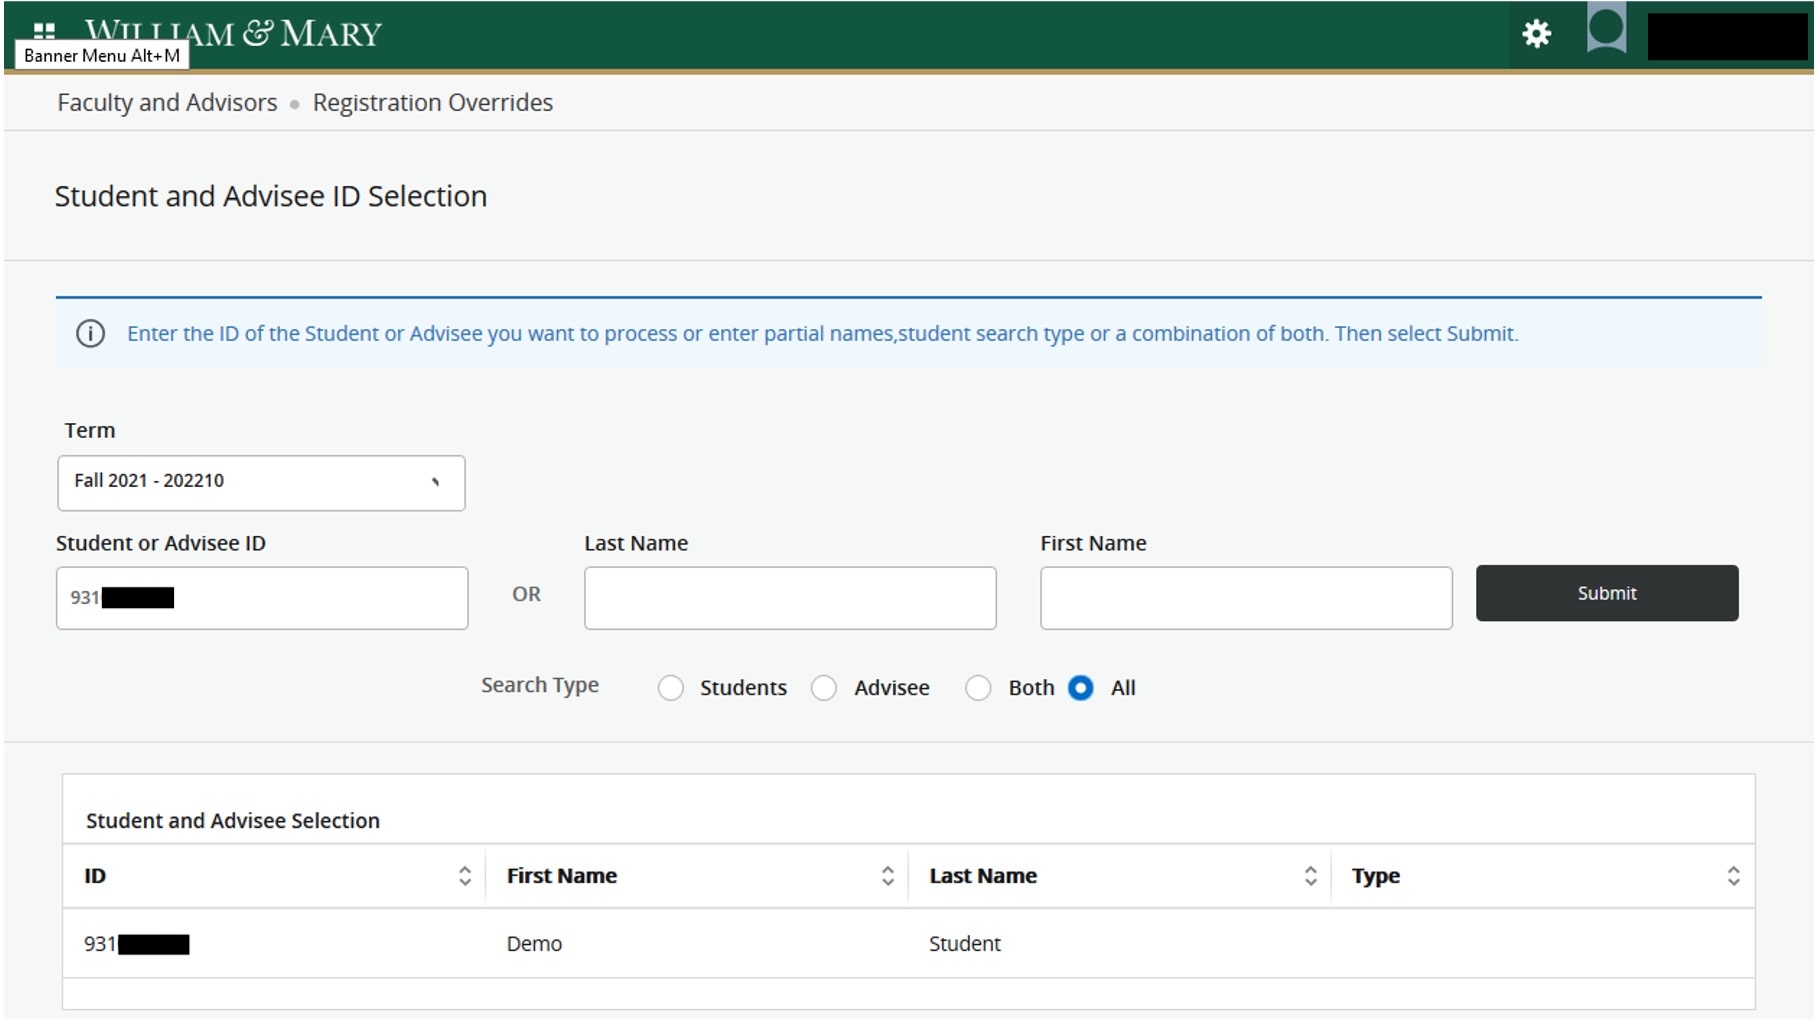Select the Advisee search type
Viewport: 1815px width, 1026px height.
point(824,688)
